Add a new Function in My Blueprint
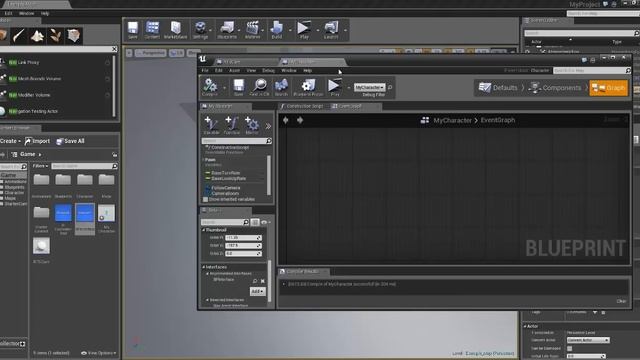Viewport: 640px width, 360px height. click(232, 125)
